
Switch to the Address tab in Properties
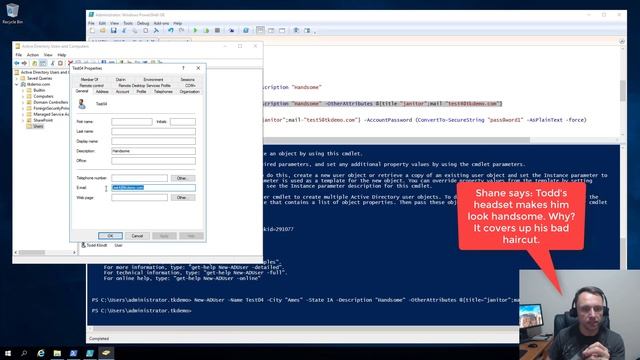pos(102,92)
